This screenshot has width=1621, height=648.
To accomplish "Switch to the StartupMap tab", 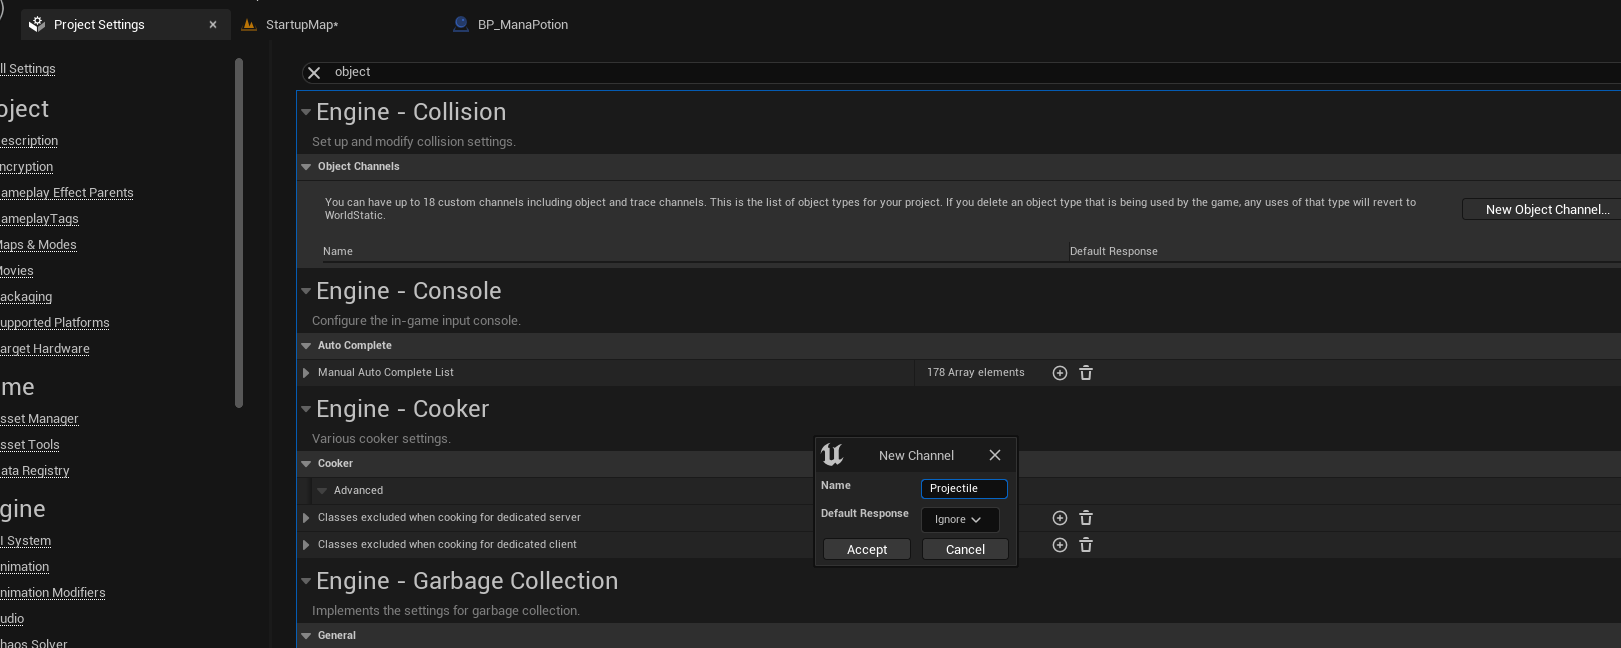I will [x=302, y=25].
